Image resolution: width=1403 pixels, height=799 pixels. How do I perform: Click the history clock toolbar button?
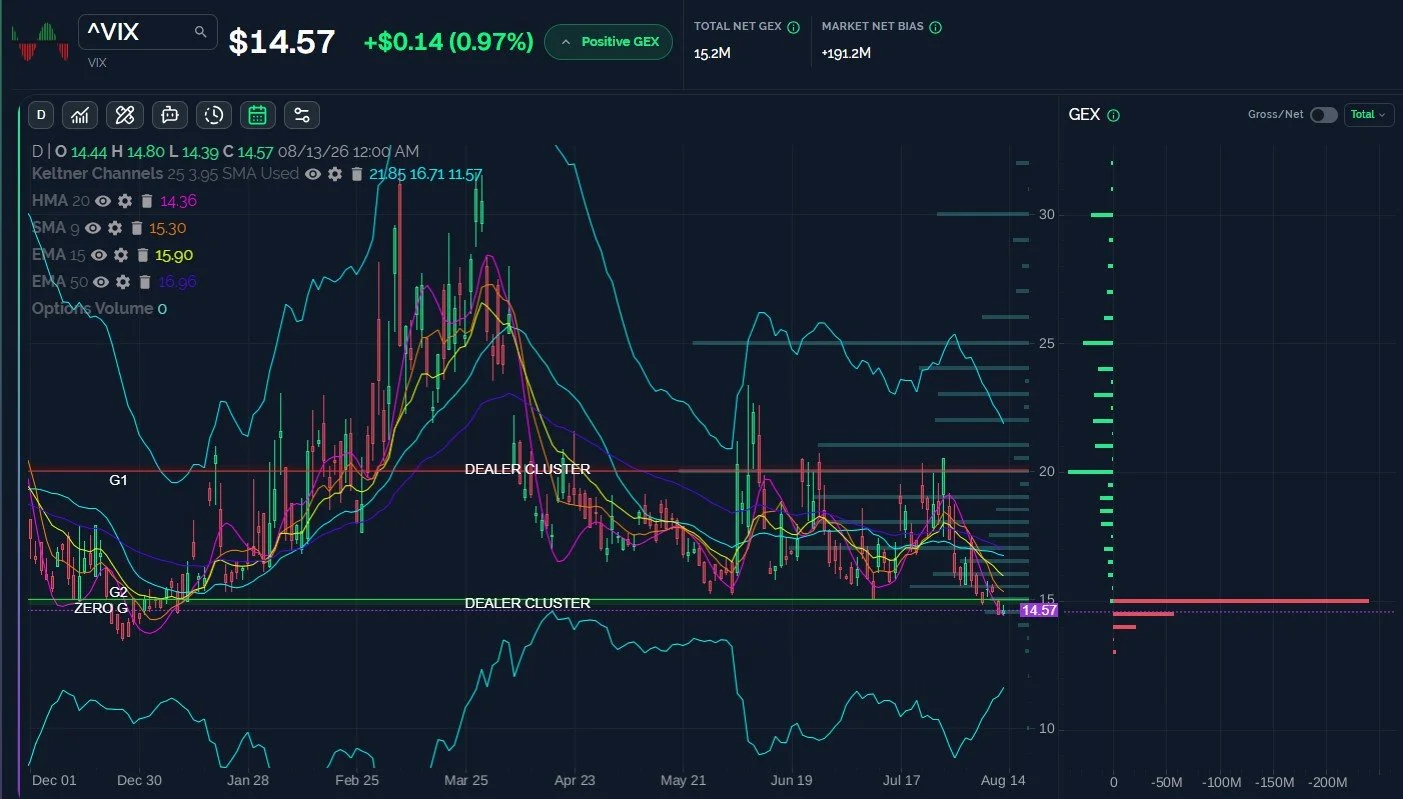pos(213,115)
